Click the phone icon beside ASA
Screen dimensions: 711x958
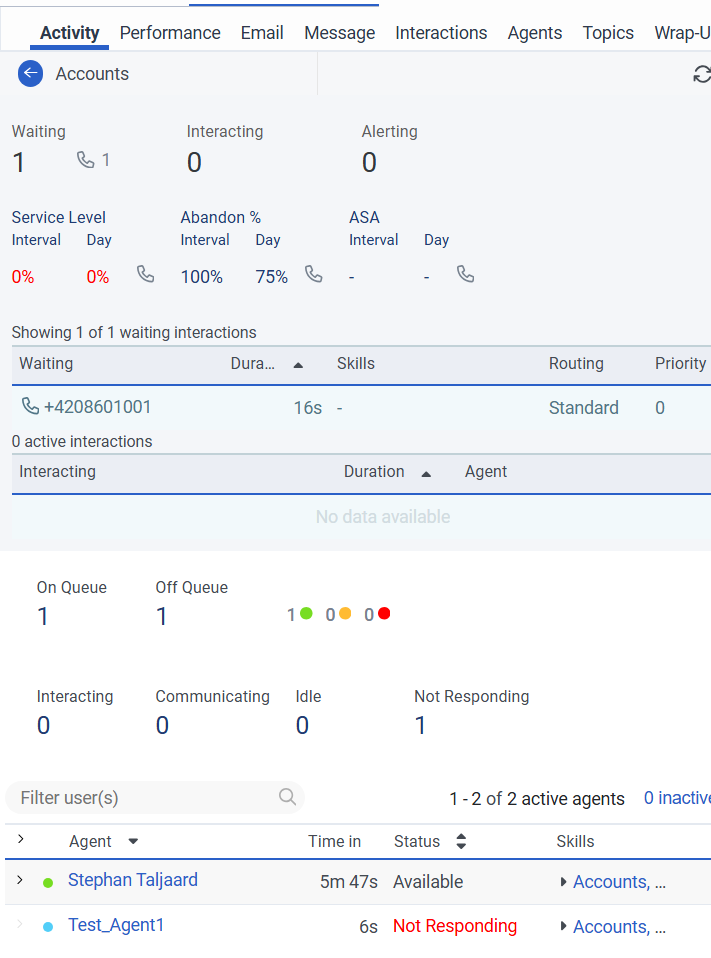tap(465, 274)
